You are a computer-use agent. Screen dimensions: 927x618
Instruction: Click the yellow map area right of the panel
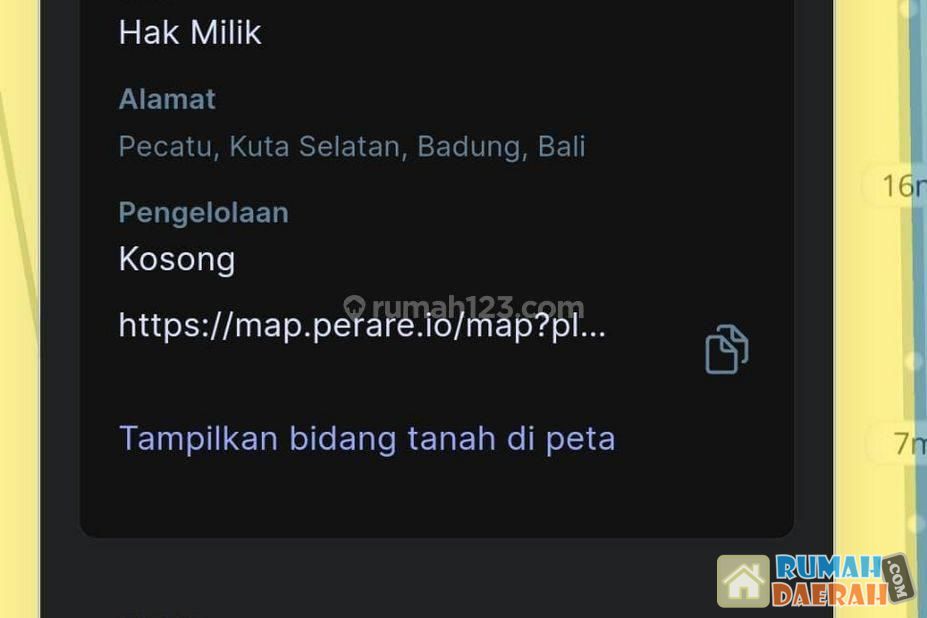[869, 296]
